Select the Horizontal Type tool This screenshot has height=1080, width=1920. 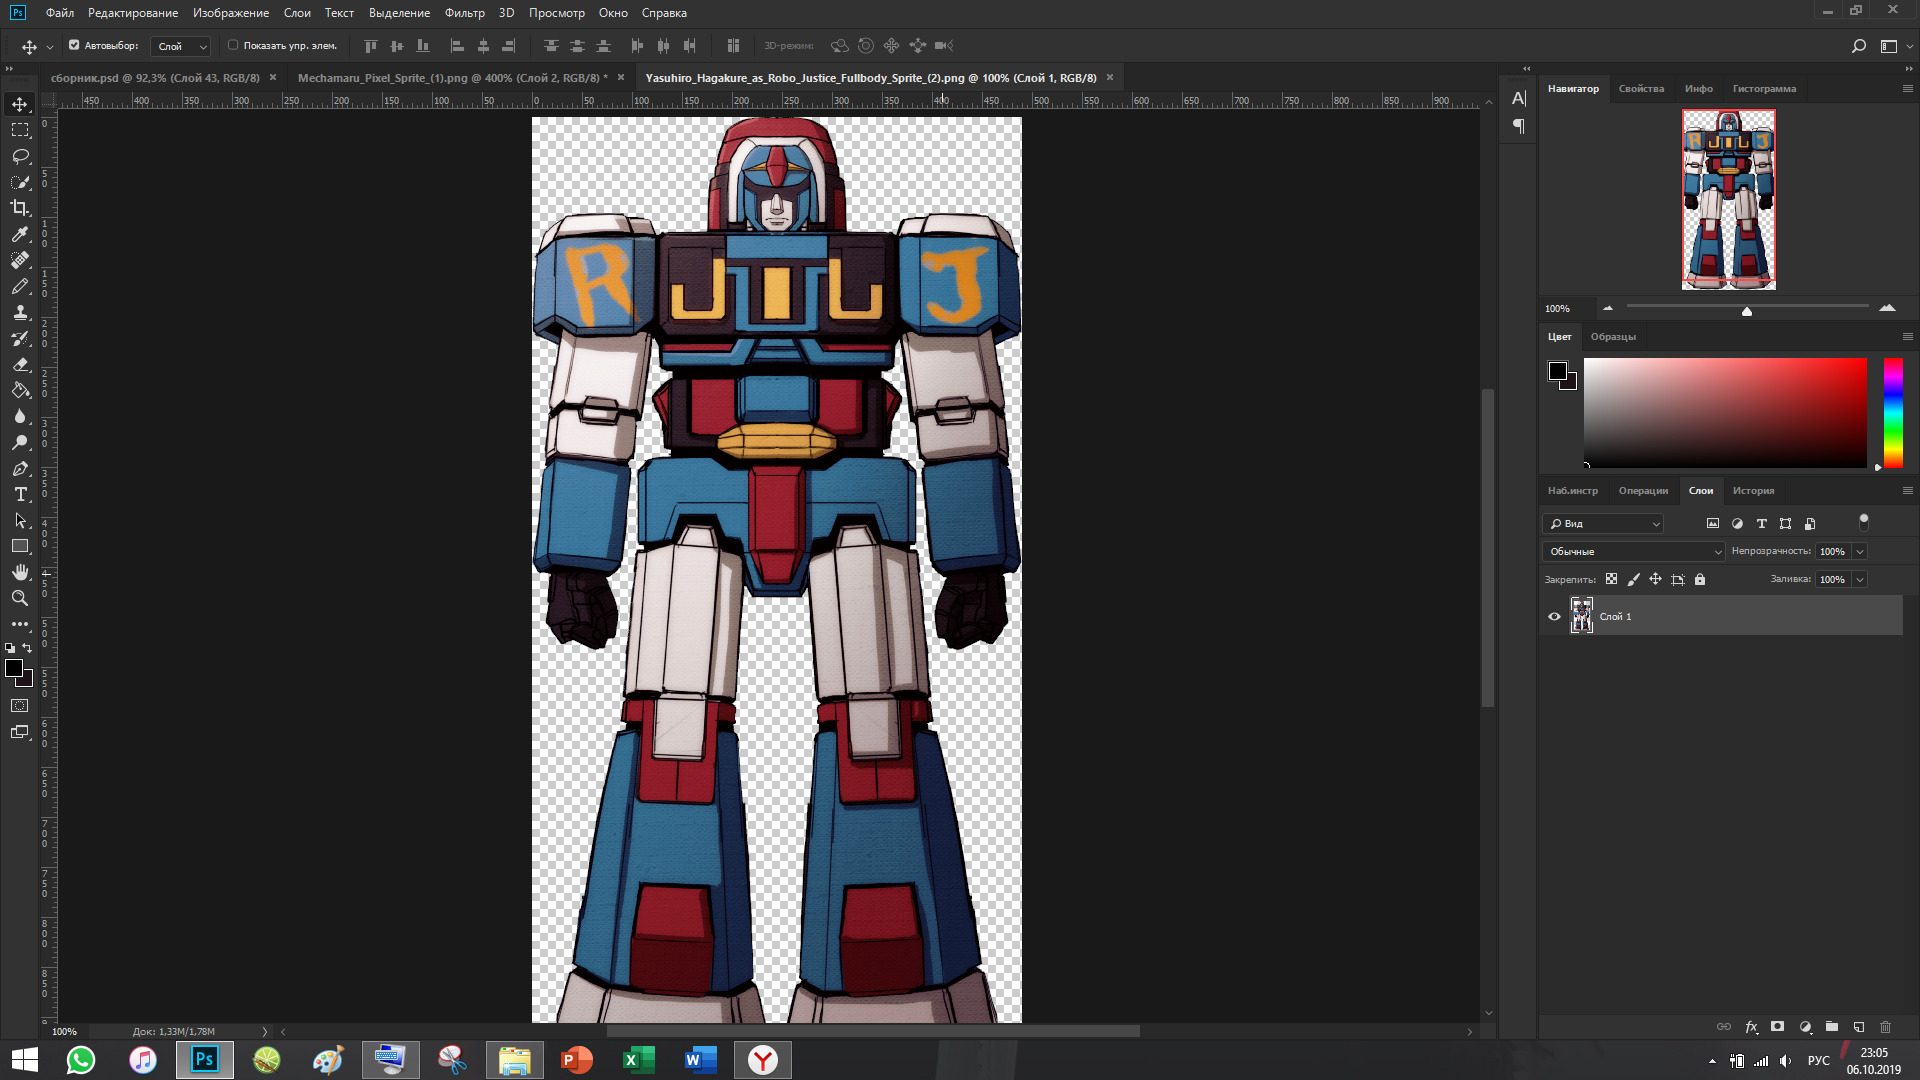pos(20,494)
